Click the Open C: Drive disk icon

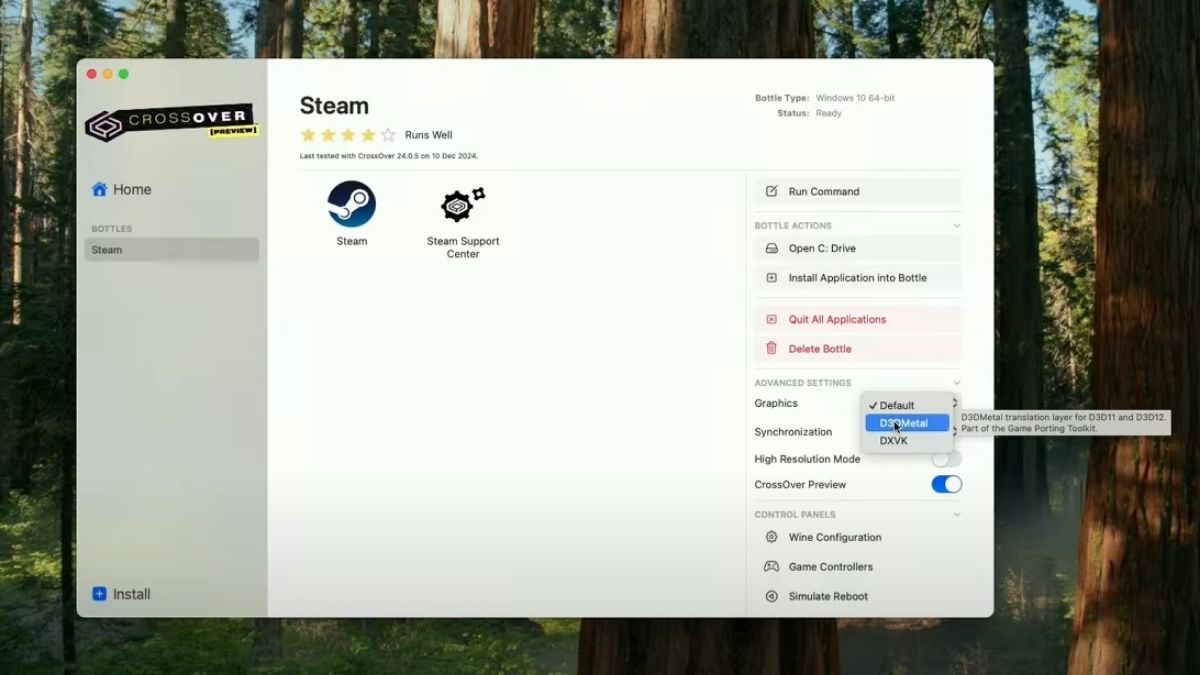(771, 248)
